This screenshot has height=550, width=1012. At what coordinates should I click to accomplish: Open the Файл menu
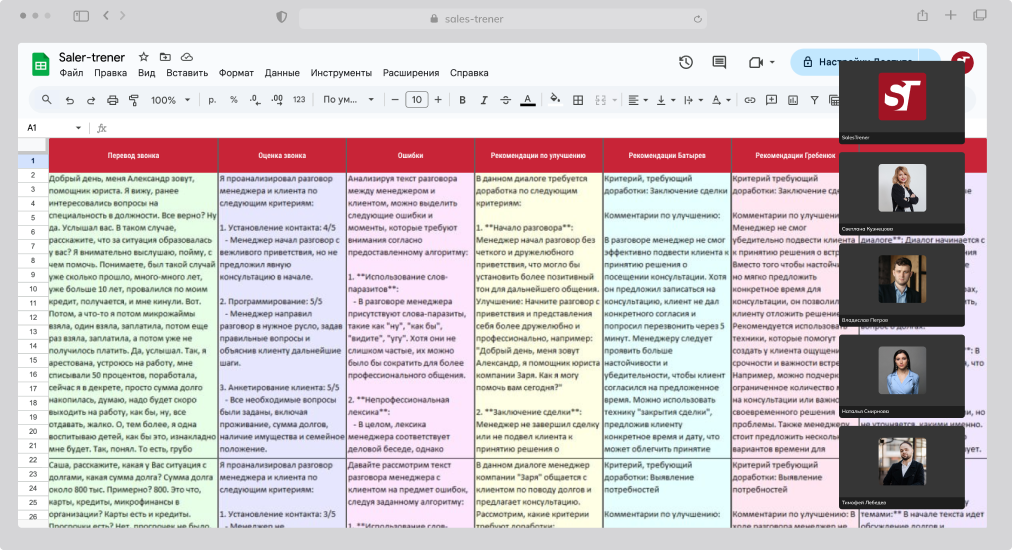[71, 73]
